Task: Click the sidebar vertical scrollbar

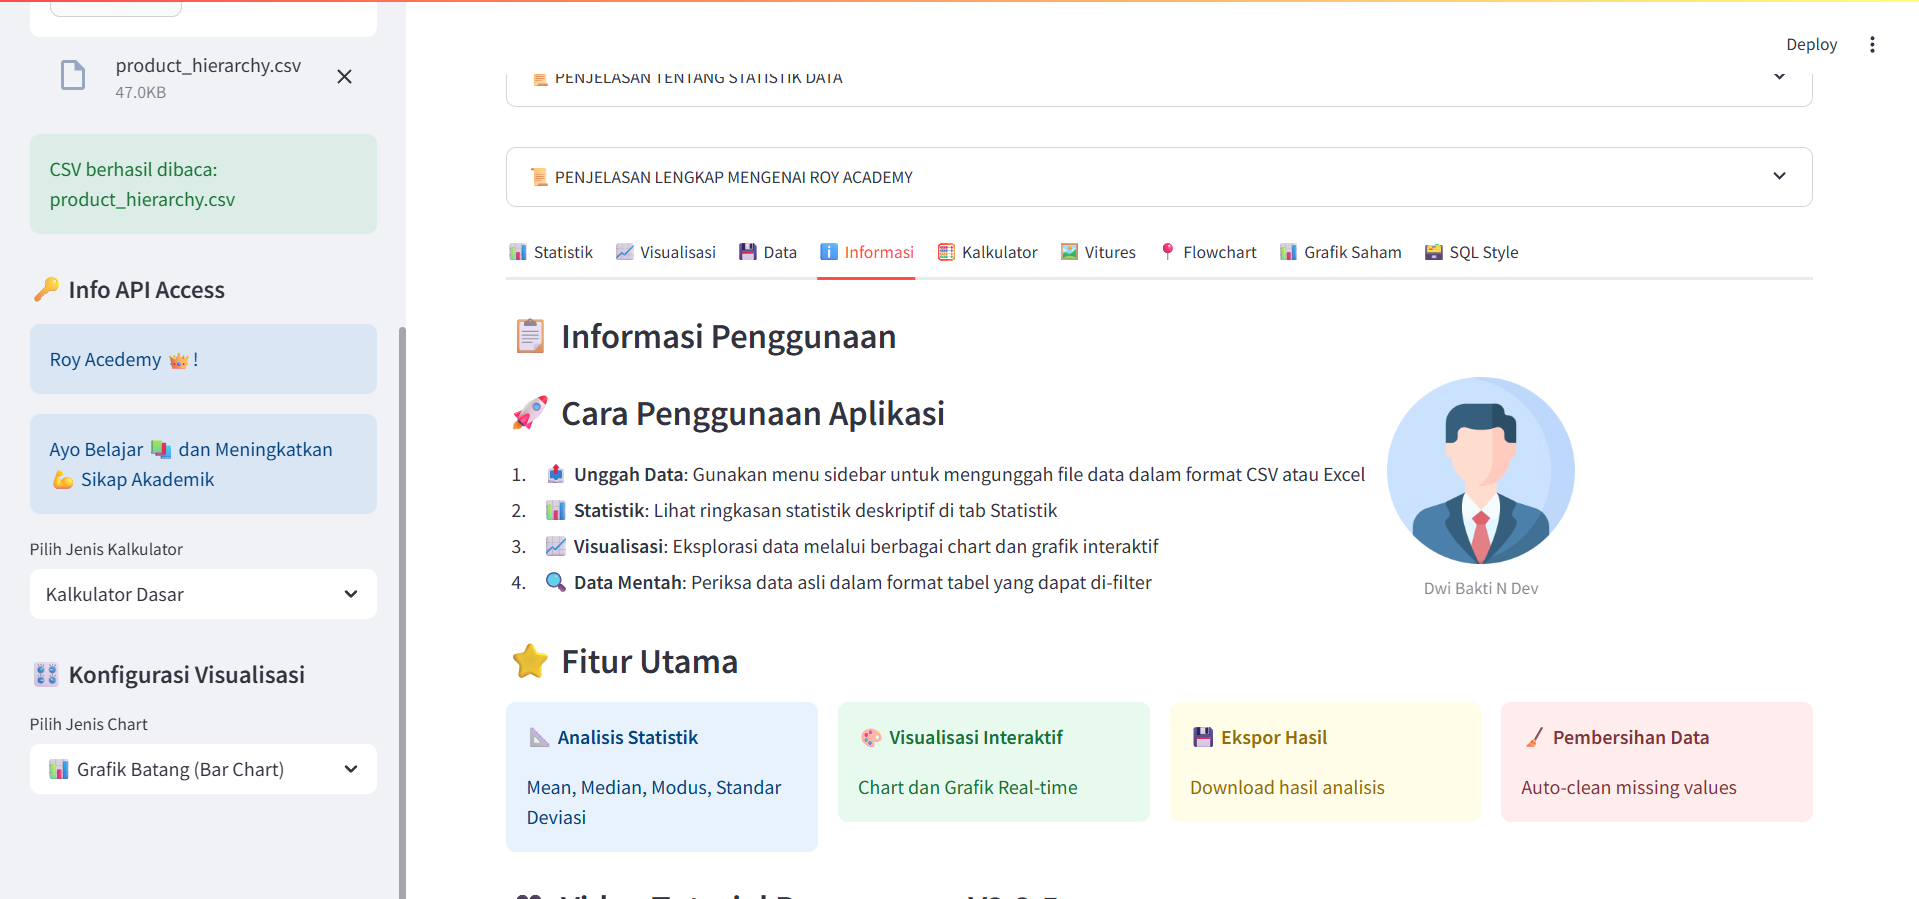Action: point(402,600)
